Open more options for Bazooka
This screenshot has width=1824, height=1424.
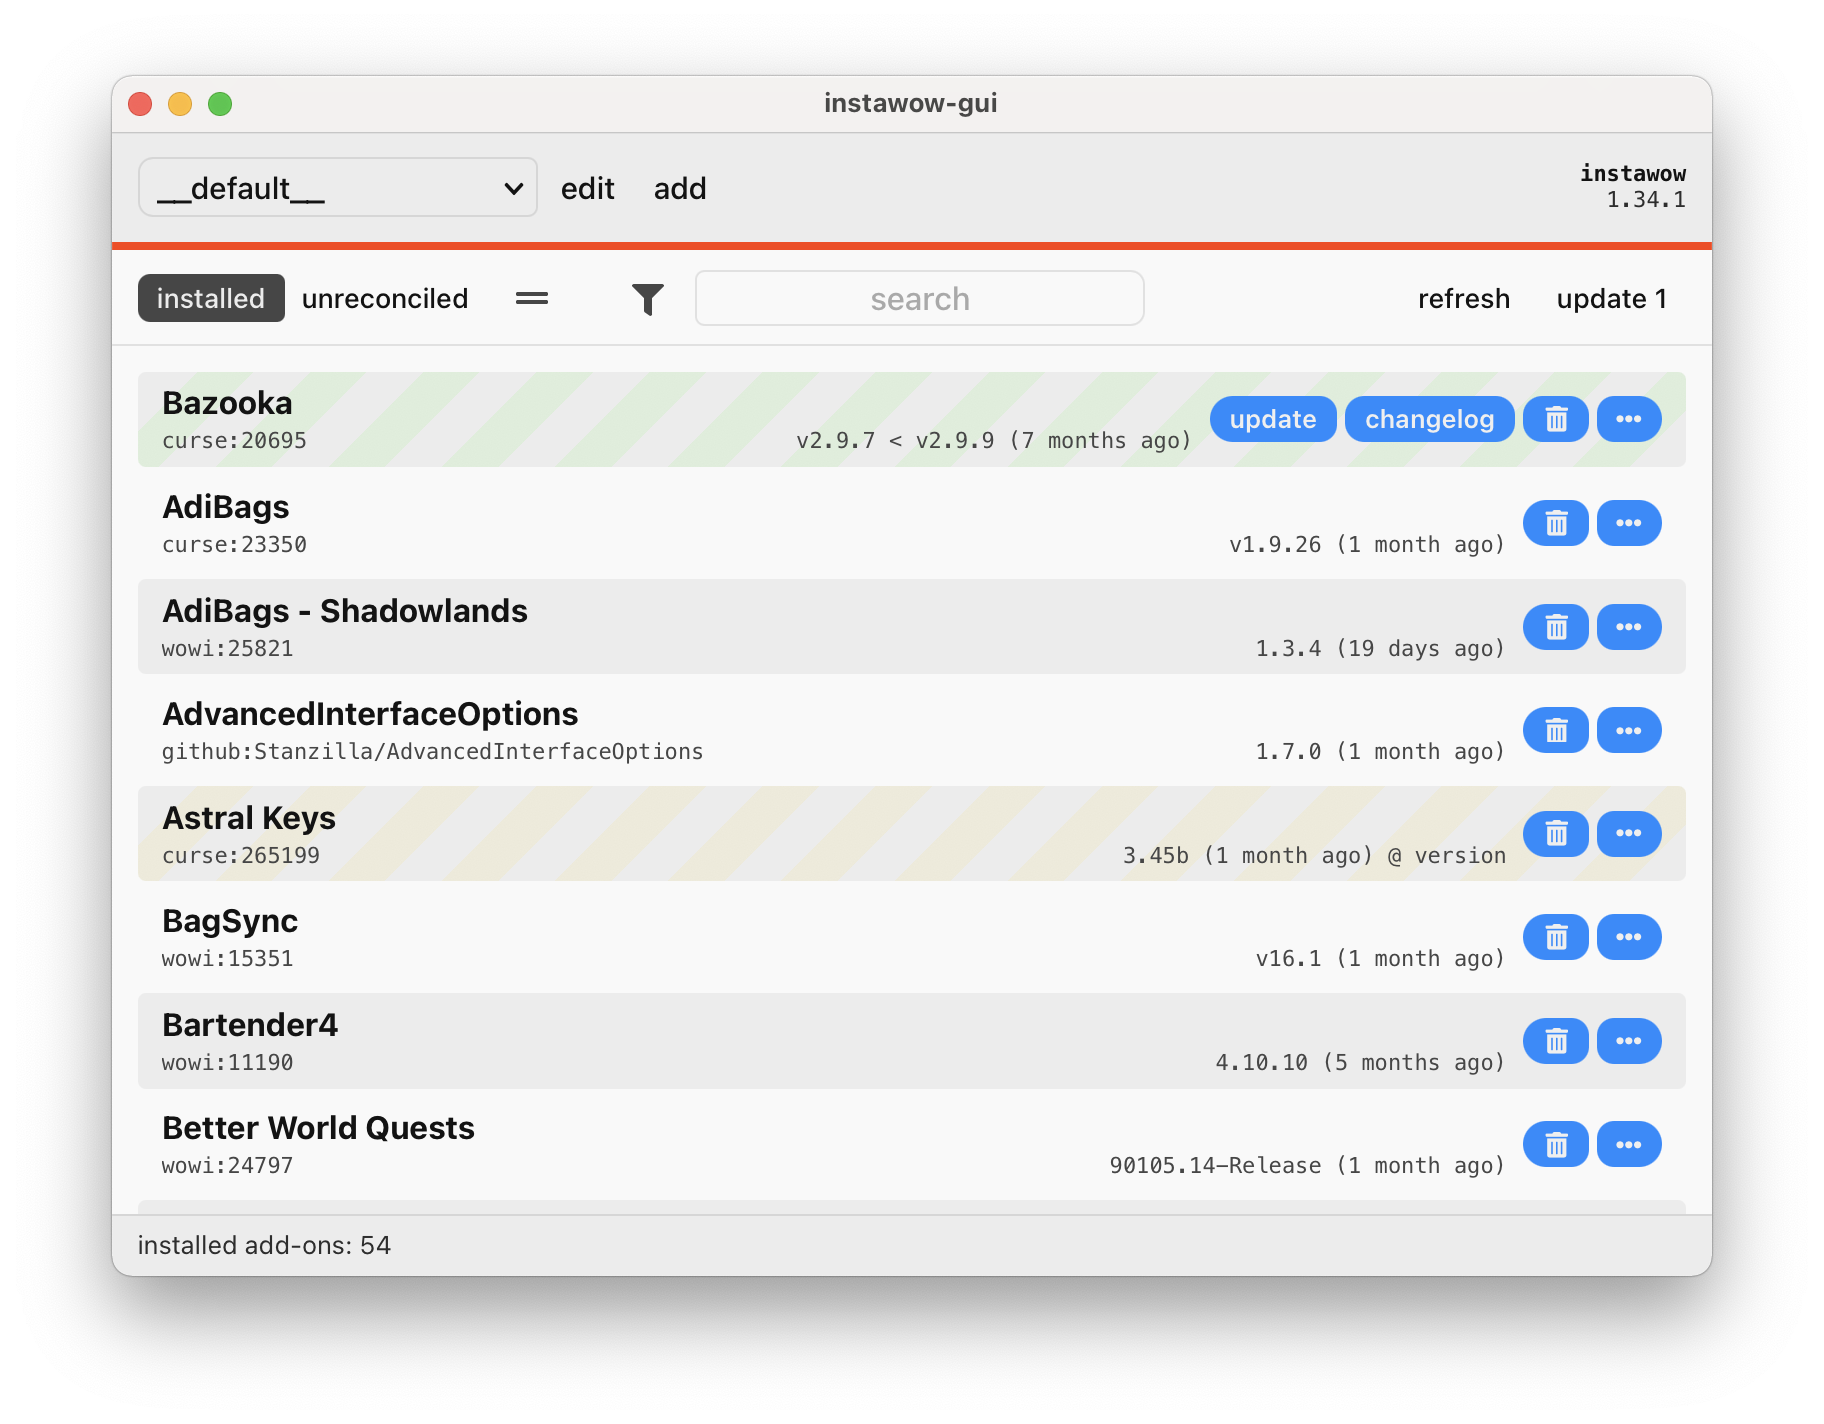[x=1629, y=419]
